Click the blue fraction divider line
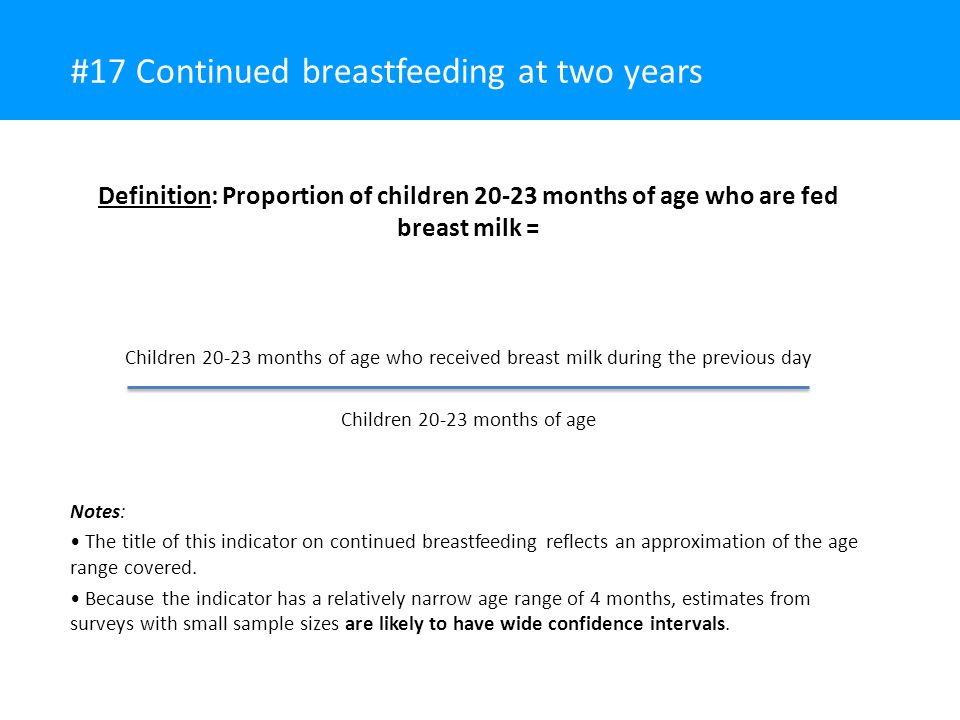 click(x=468, y=388)
